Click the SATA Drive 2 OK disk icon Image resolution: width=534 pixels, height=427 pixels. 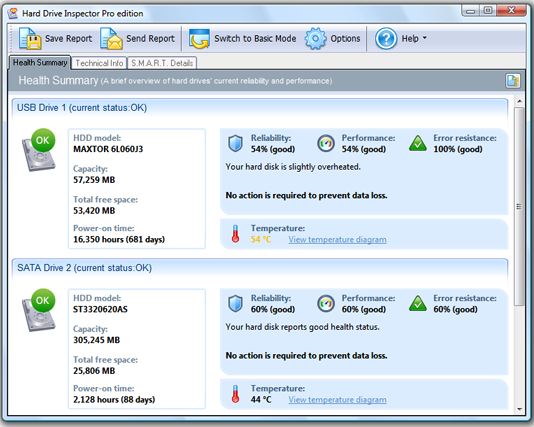[x=38, y=310]
